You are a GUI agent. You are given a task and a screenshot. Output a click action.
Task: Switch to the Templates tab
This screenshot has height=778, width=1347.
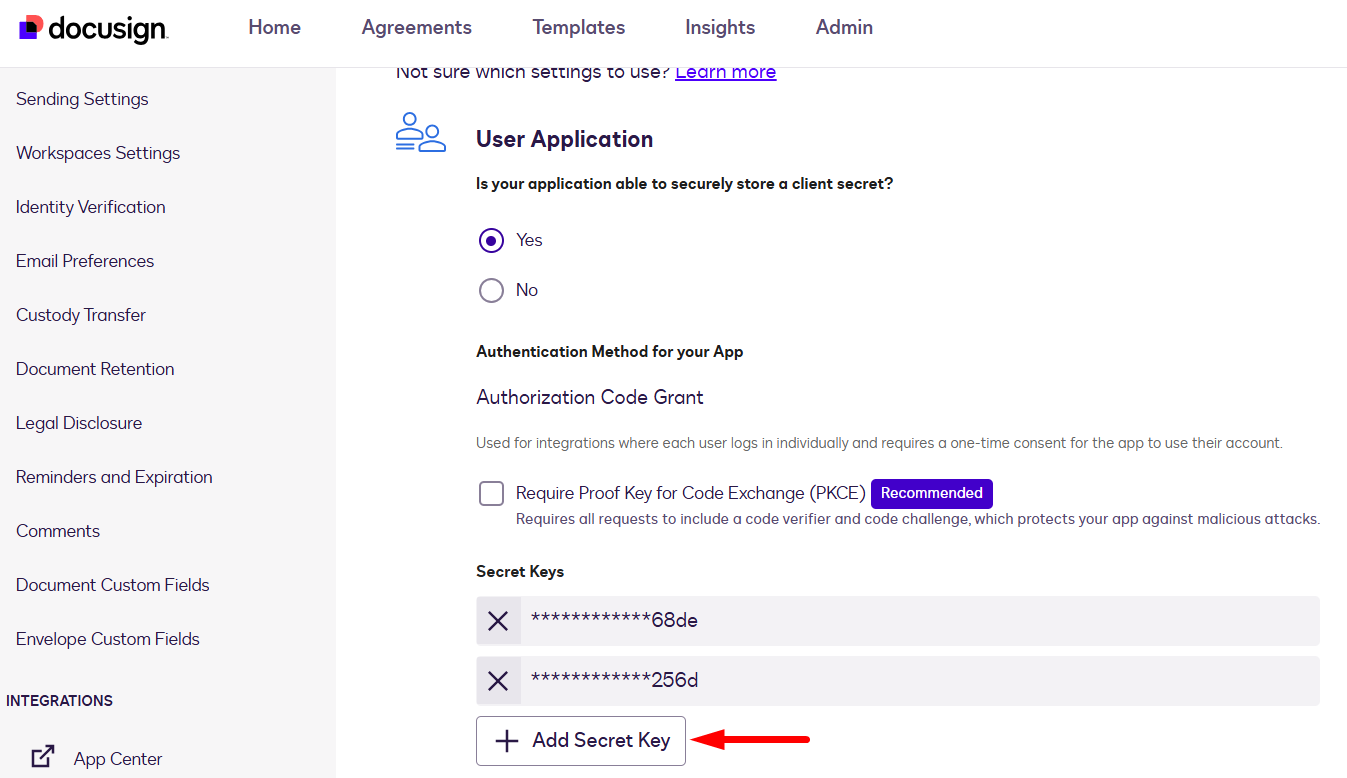click(579, 28)
